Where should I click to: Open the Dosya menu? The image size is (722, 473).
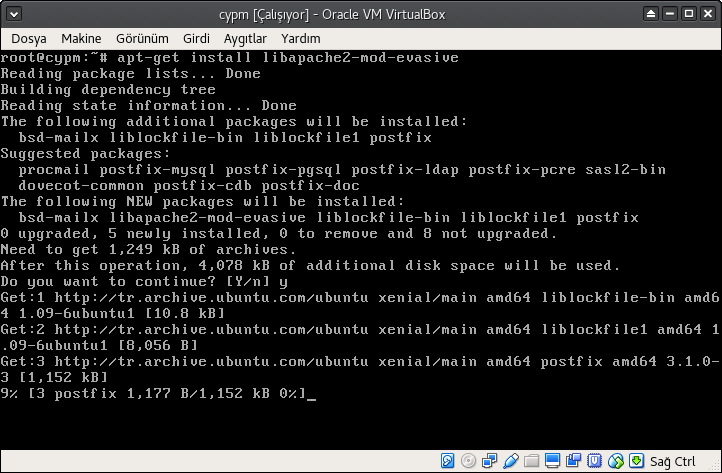click(29, 38)
